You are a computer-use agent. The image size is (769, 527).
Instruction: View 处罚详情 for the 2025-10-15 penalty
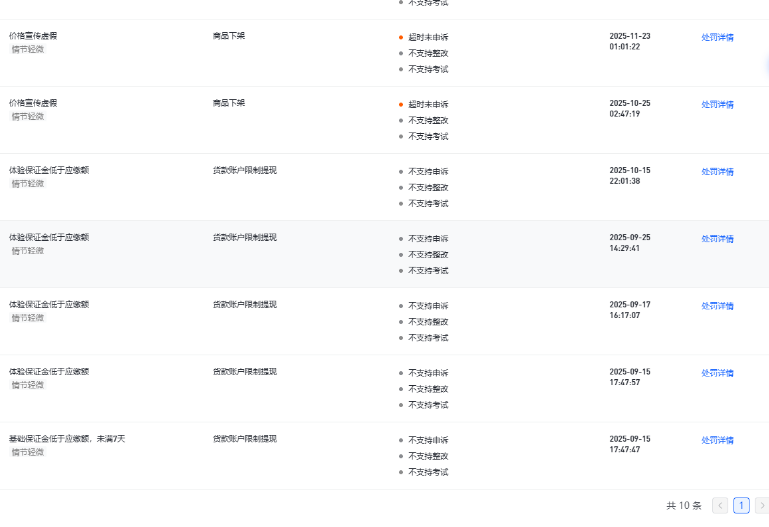(x=717, y=171)
